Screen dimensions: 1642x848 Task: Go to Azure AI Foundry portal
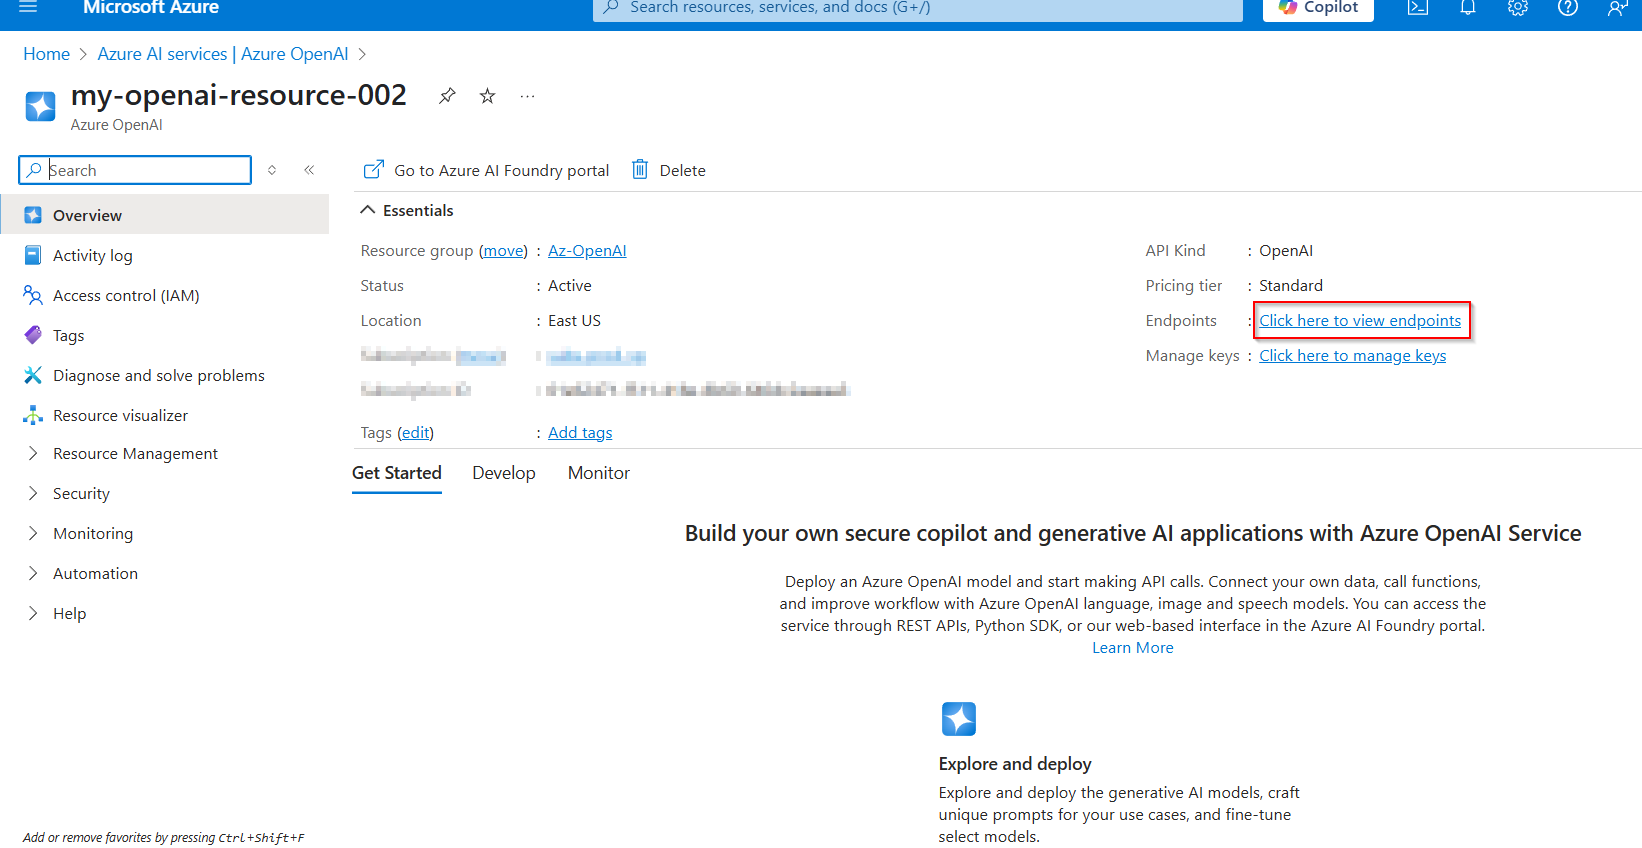tap(486, 170)
